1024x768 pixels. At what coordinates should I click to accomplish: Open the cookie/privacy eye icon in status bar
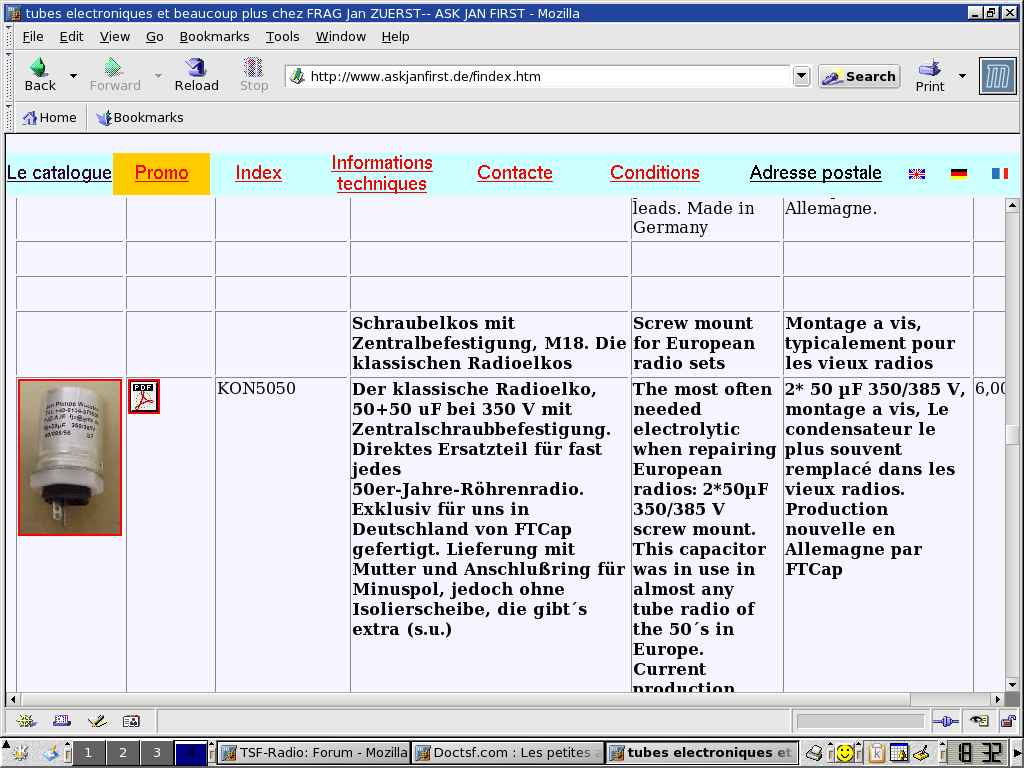pyautogui.click(x=979, y=721)
